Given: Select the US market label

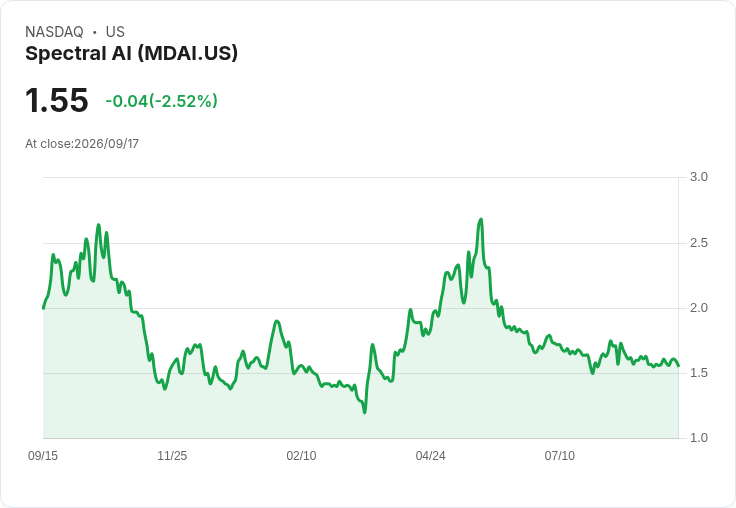Looking at the screenshot, I should [115, 32].
